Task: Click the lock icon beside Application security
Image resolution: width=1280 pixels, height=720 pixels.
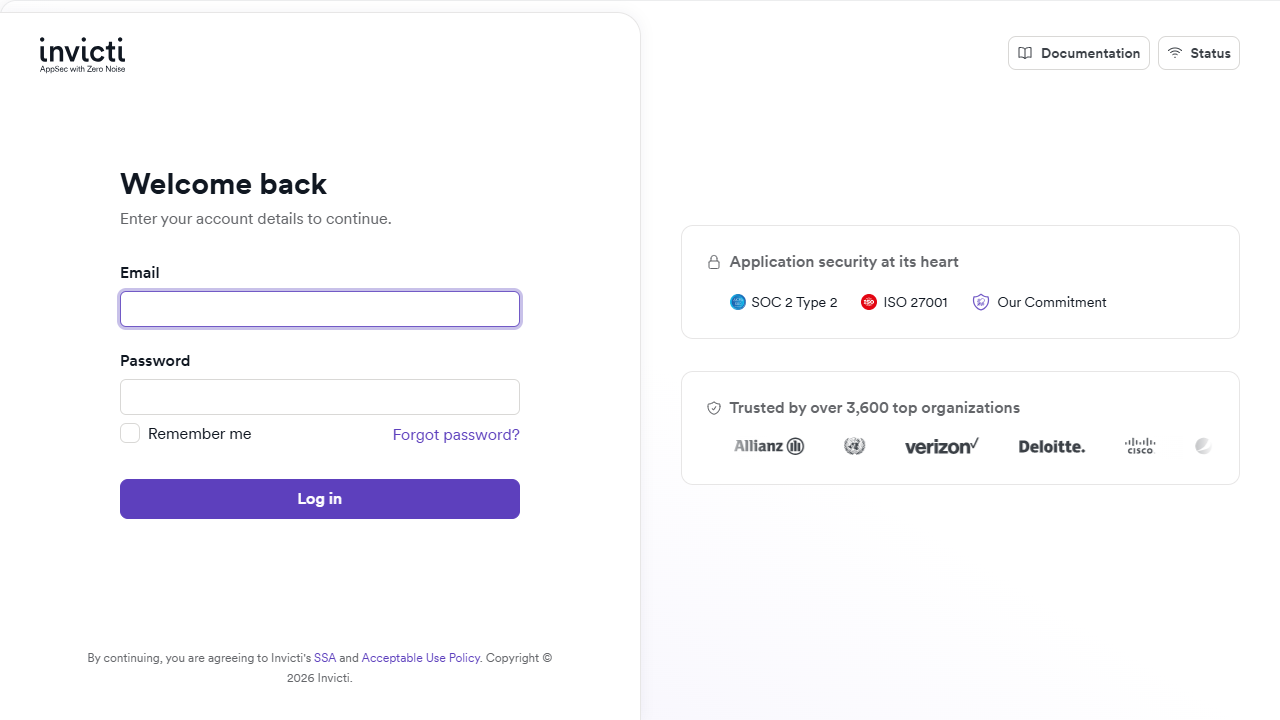Action: click(714, 262)
